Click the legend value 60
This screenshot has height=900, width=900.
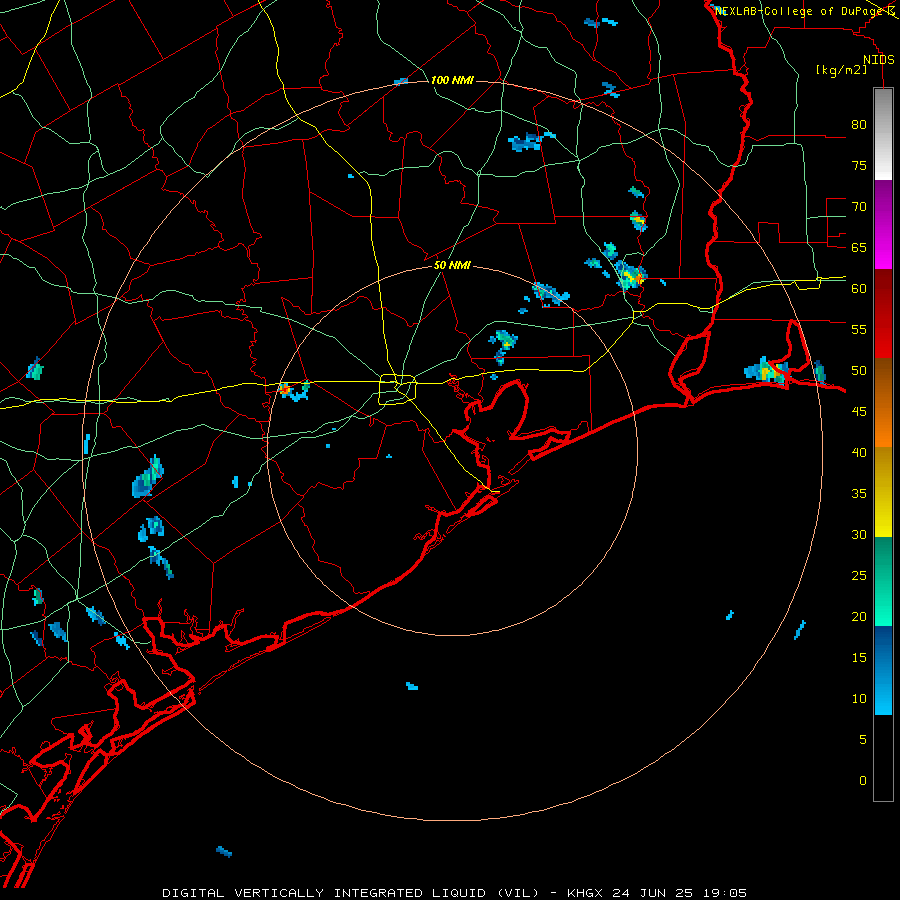[859, 288]
